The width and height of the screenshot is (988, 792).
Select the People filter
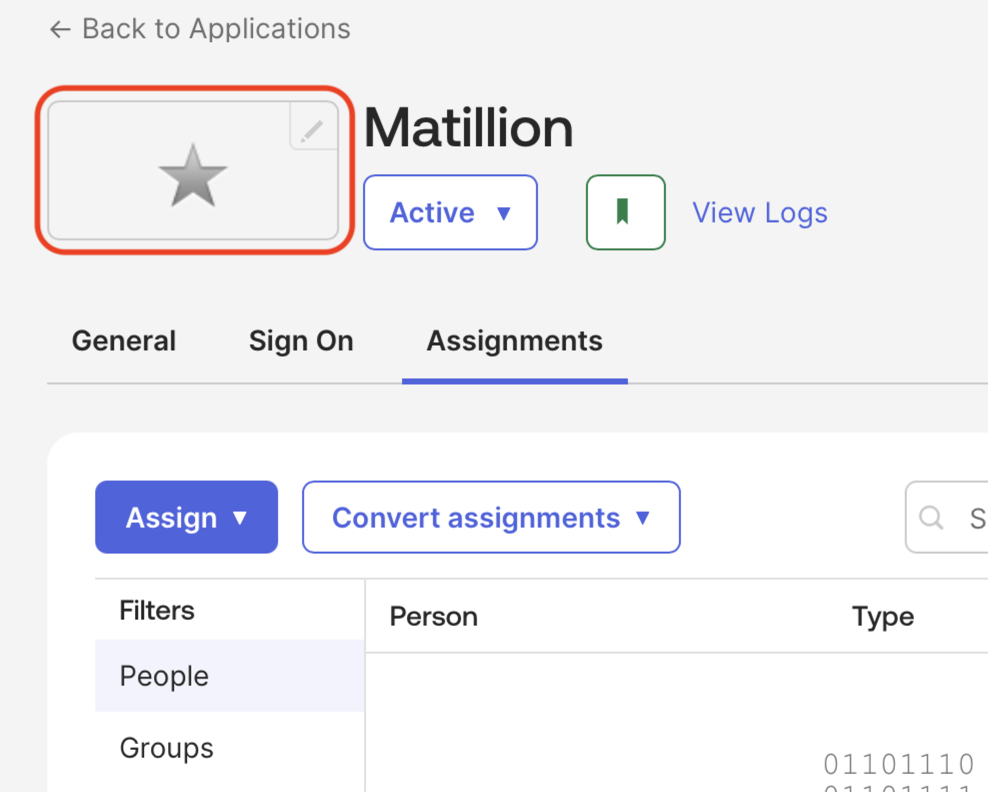(x=164, y=676)
